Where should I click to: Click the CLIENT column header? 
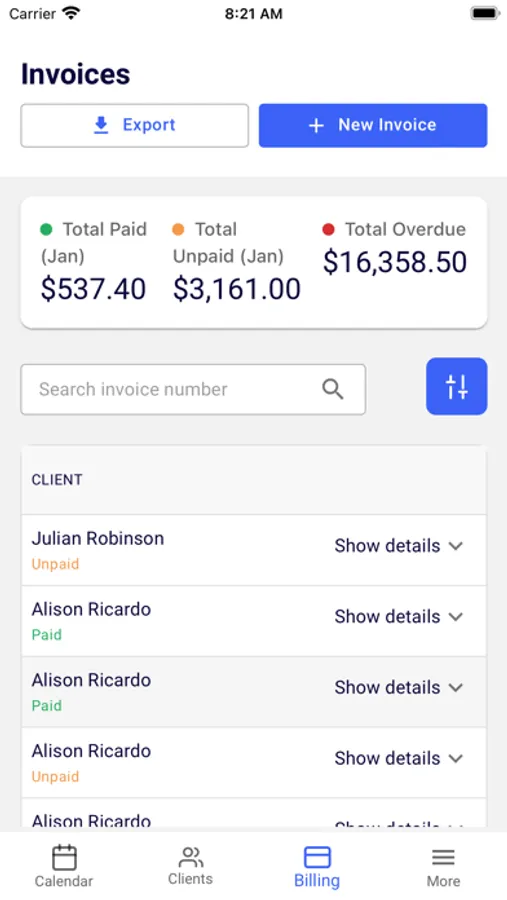pyautogui.click(x=57, y=480)
